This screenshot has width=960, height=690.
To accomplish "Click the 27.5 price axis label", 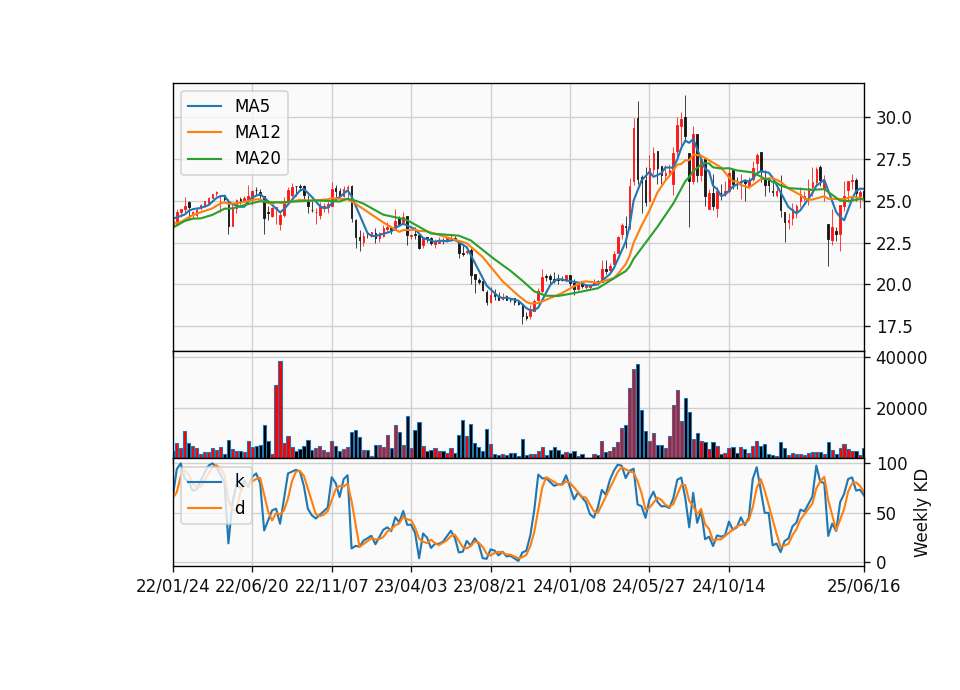I will tap(894, 160).
